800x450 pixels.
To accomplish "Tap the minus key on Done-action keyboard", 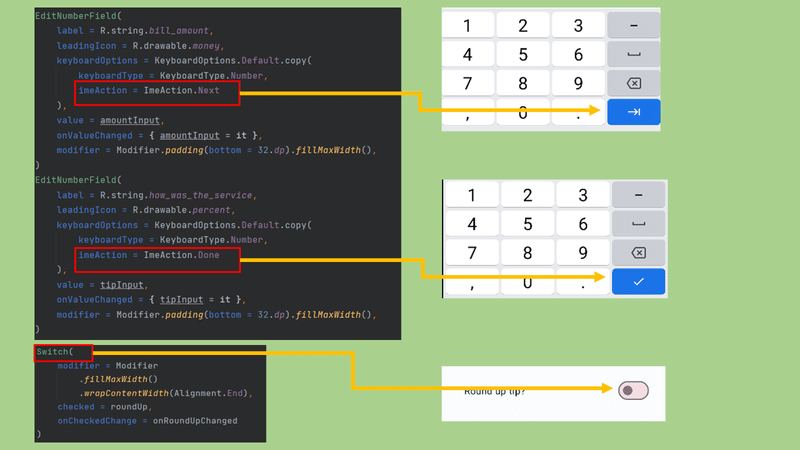I will pos(638,194).
